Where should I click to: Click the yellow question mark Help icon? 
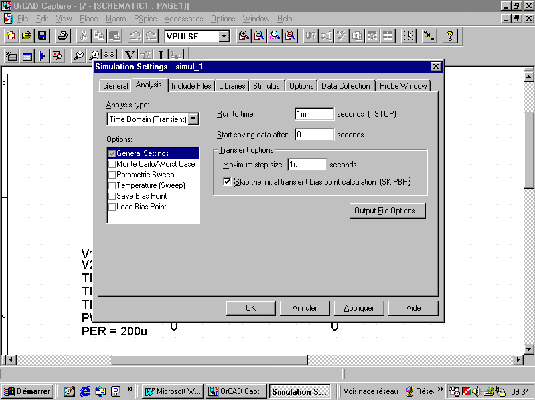pyautogui.click(x=450, y=36)
